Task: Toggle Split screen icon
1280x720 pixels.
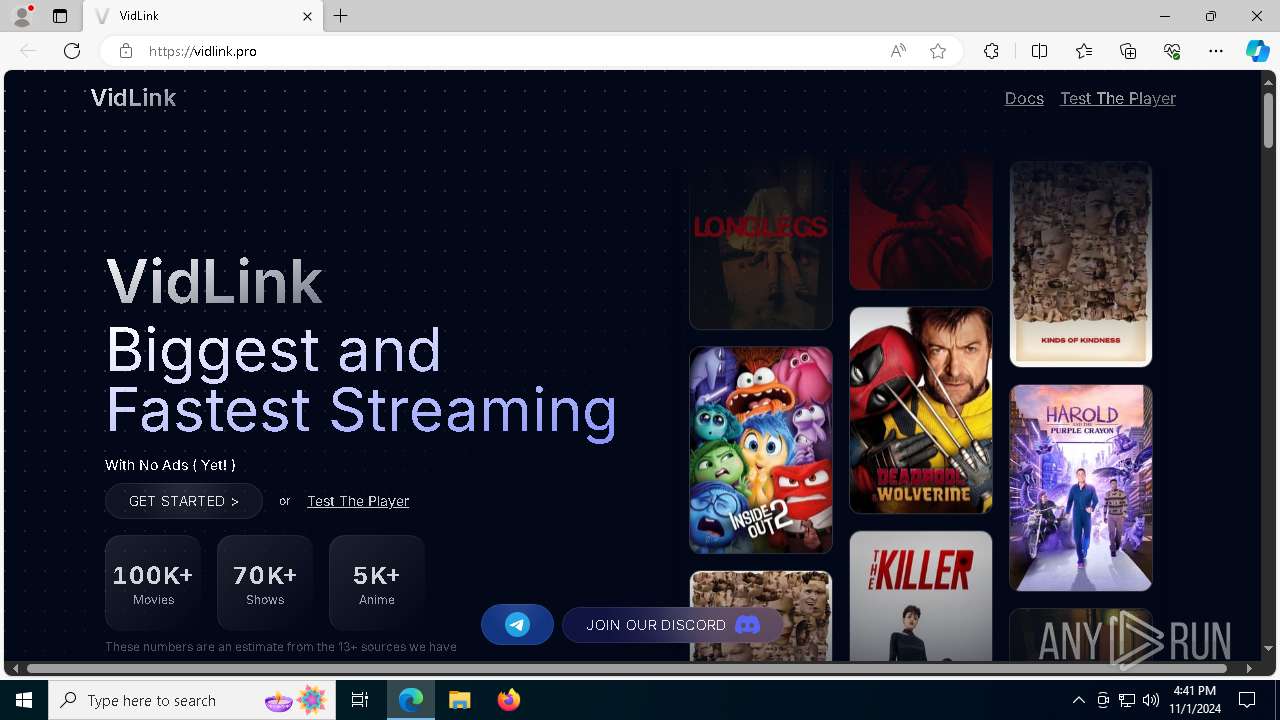Action: [1039, 51]
